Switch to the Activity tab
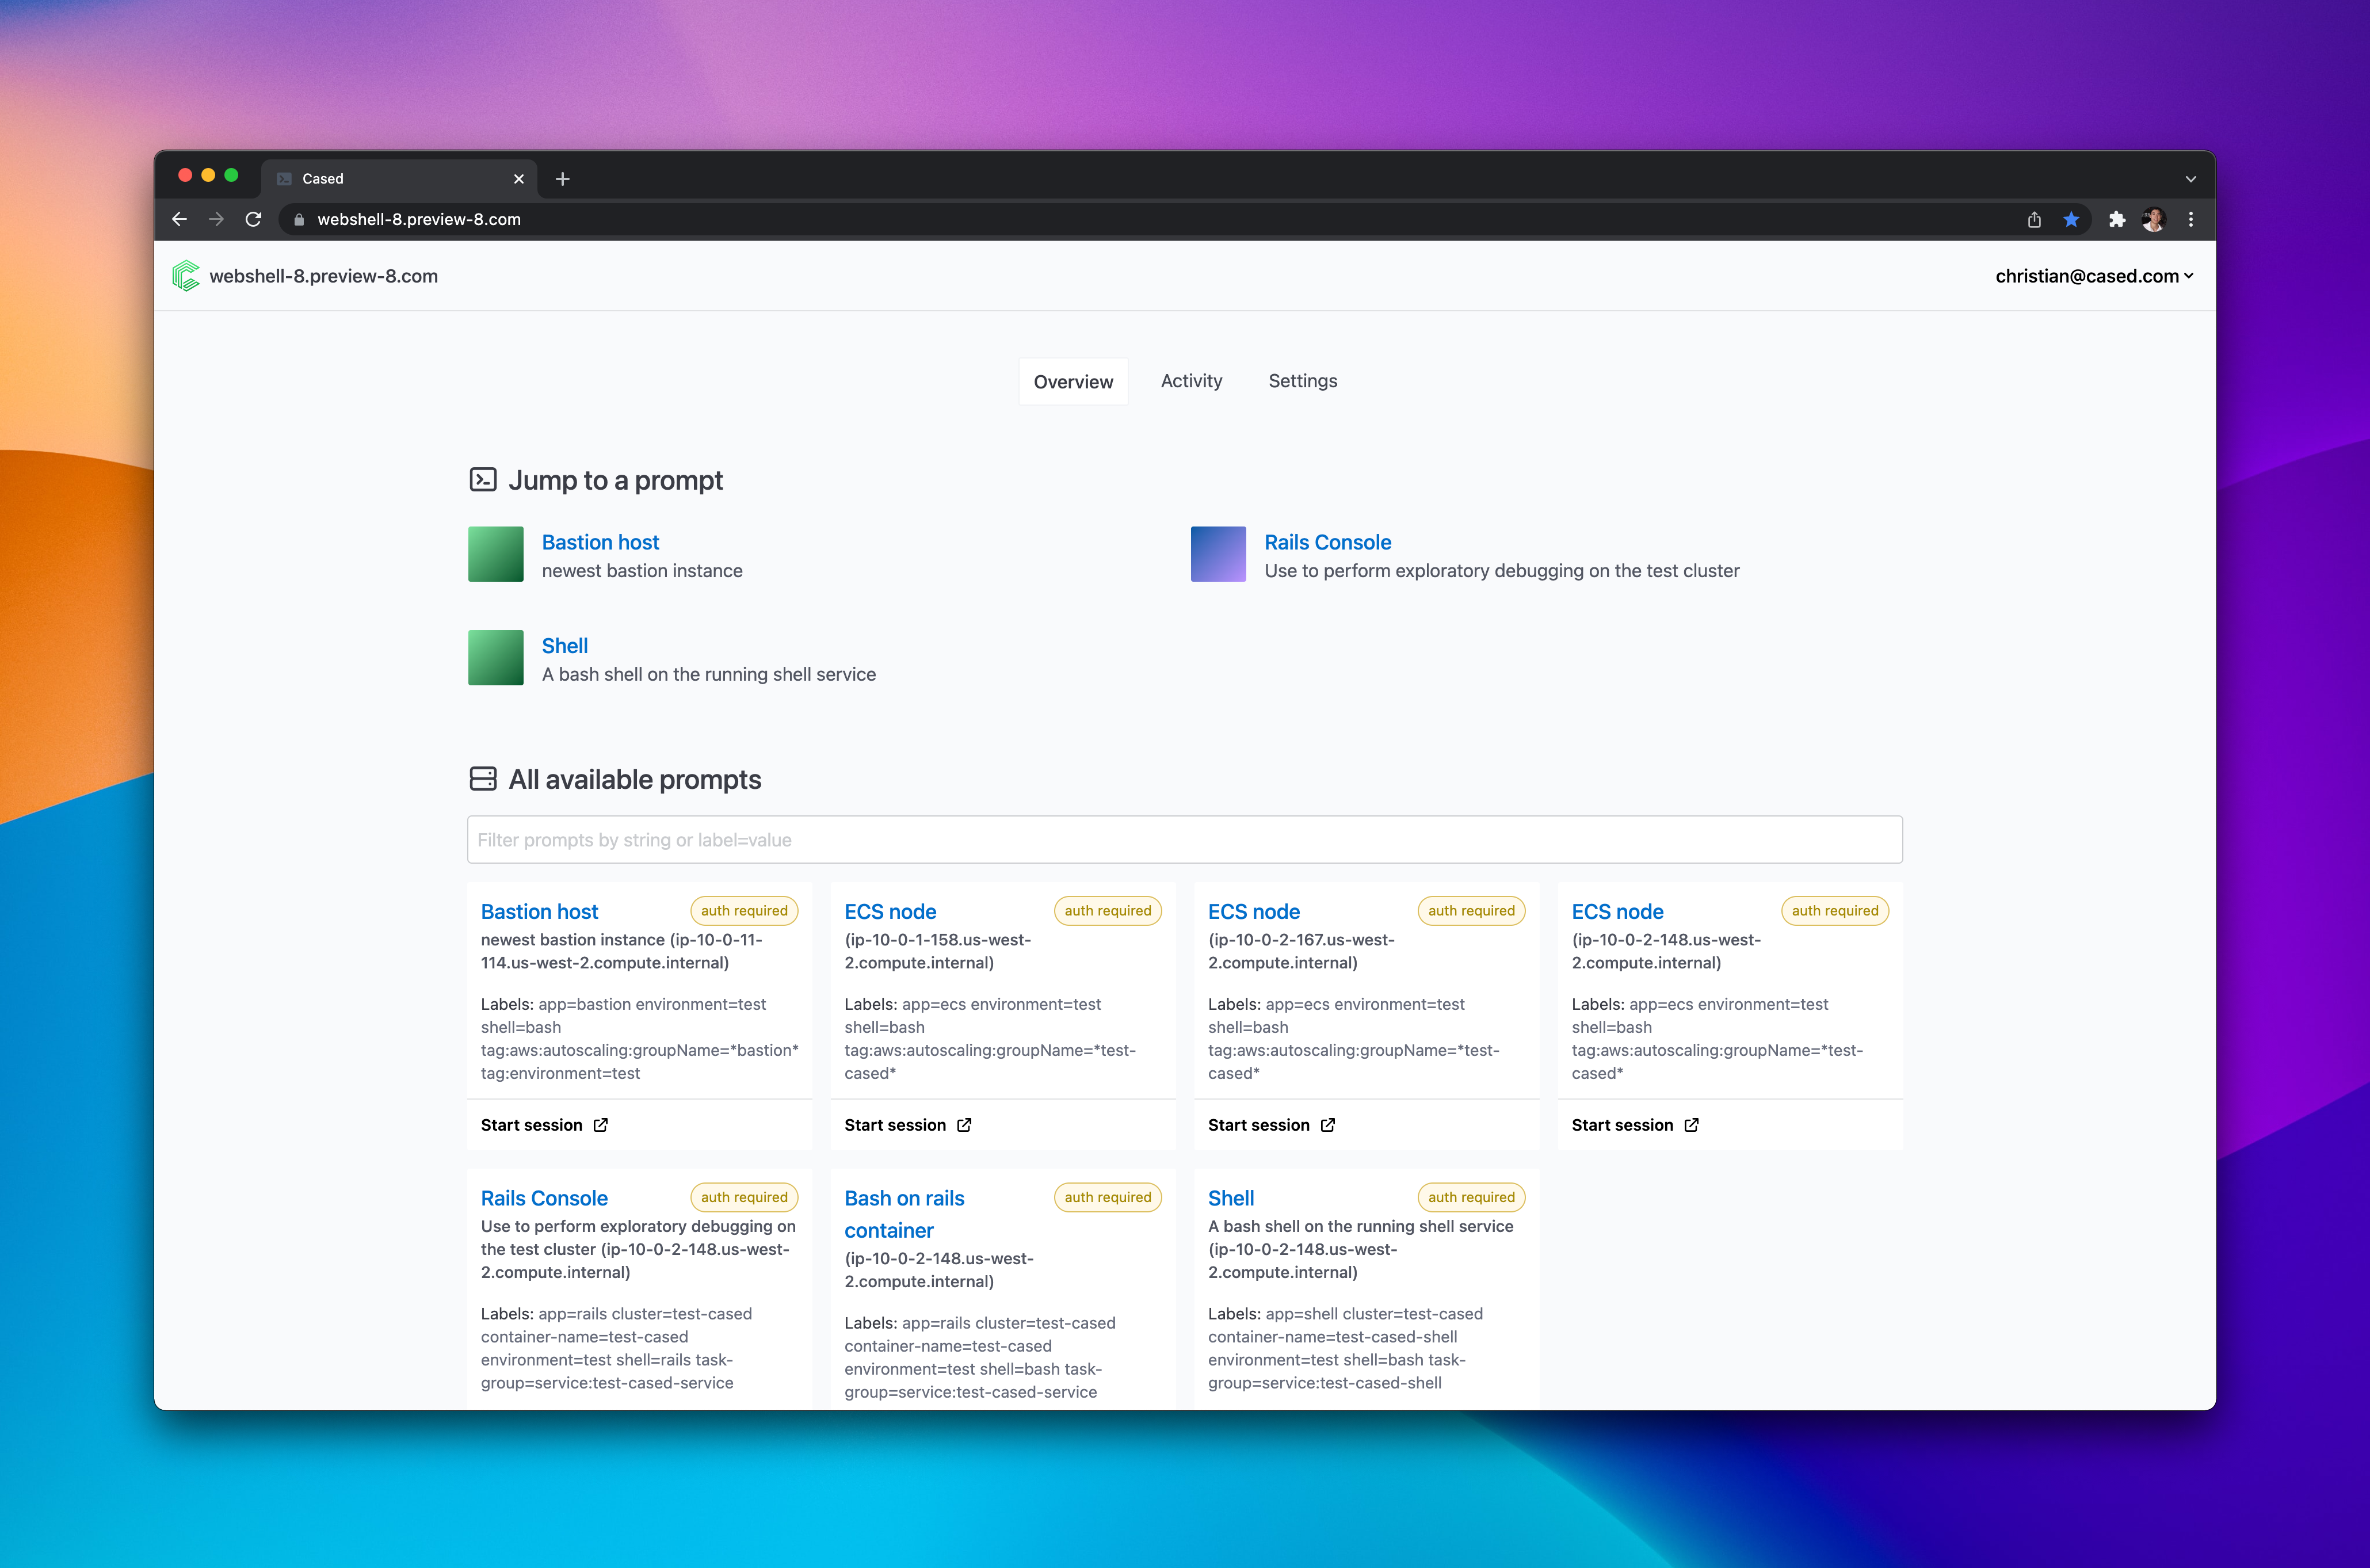The width and height of the screenshot is (2370, 1568). pos(1191,381)
